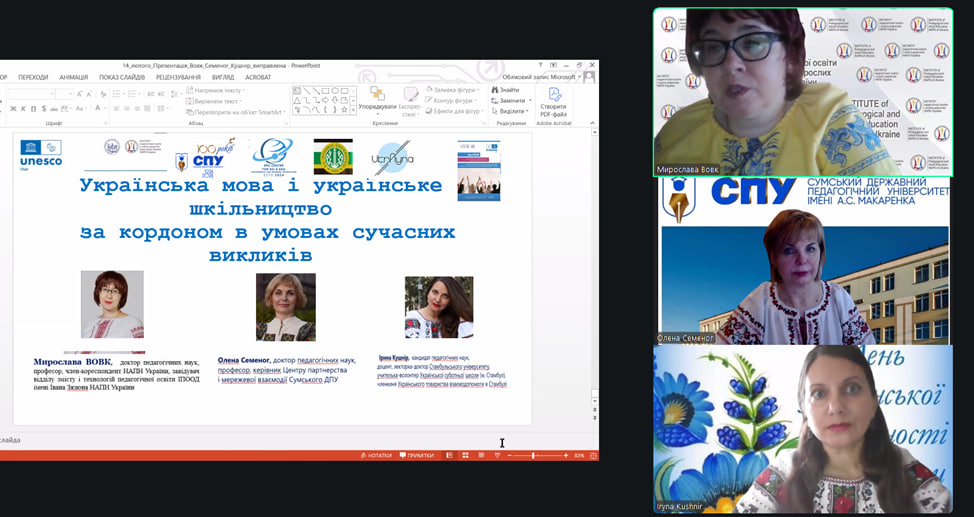Click Fit slide to window icon
This screenshot has height=517, width=974.
pyautogui.click(x=593, y=455)
